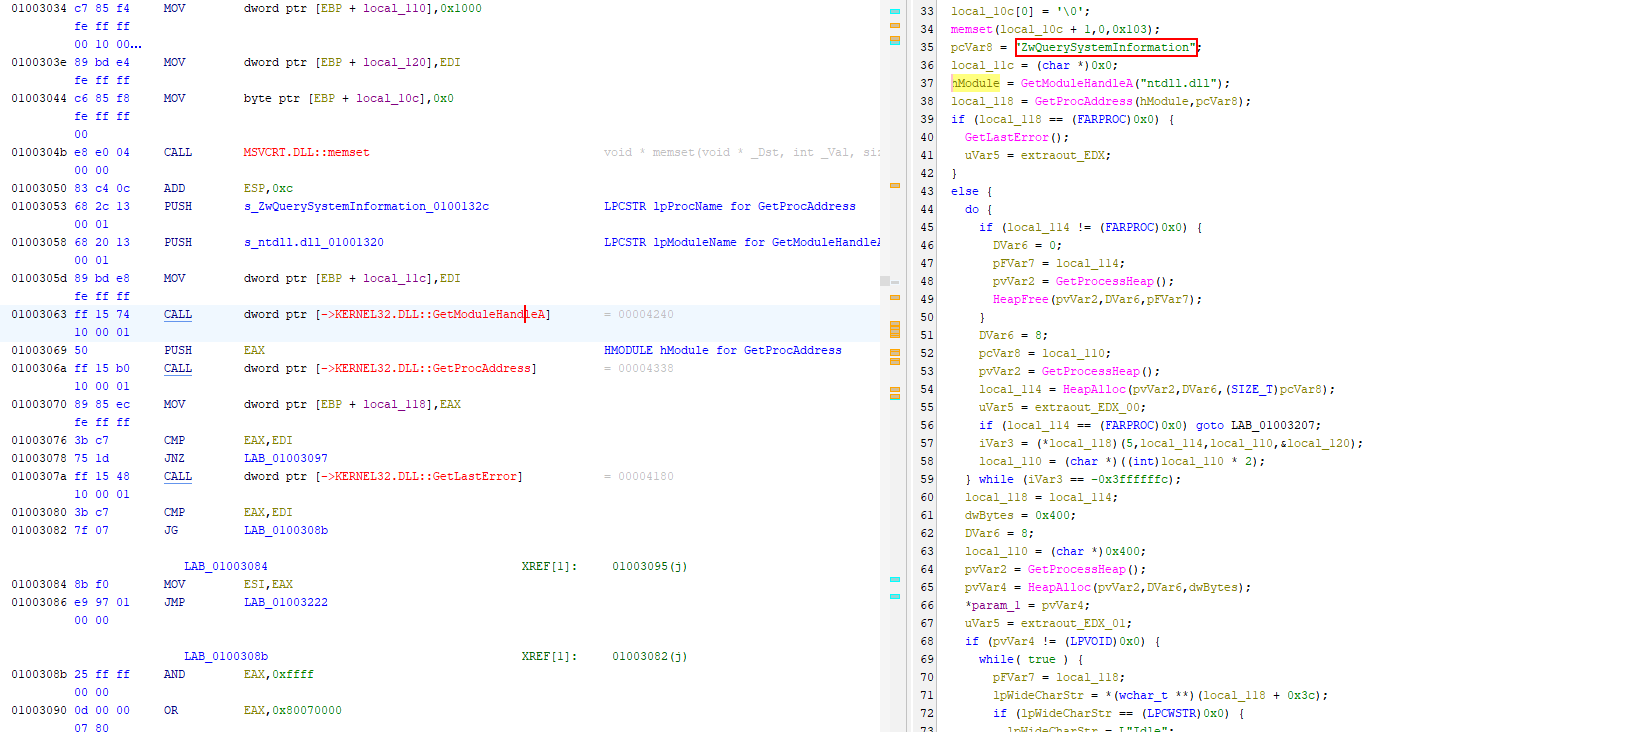Select the LAB_01003084 label definition
The width and height of the screenshot is (1637, 732).
pyautogui.click(x=225, y=566)
